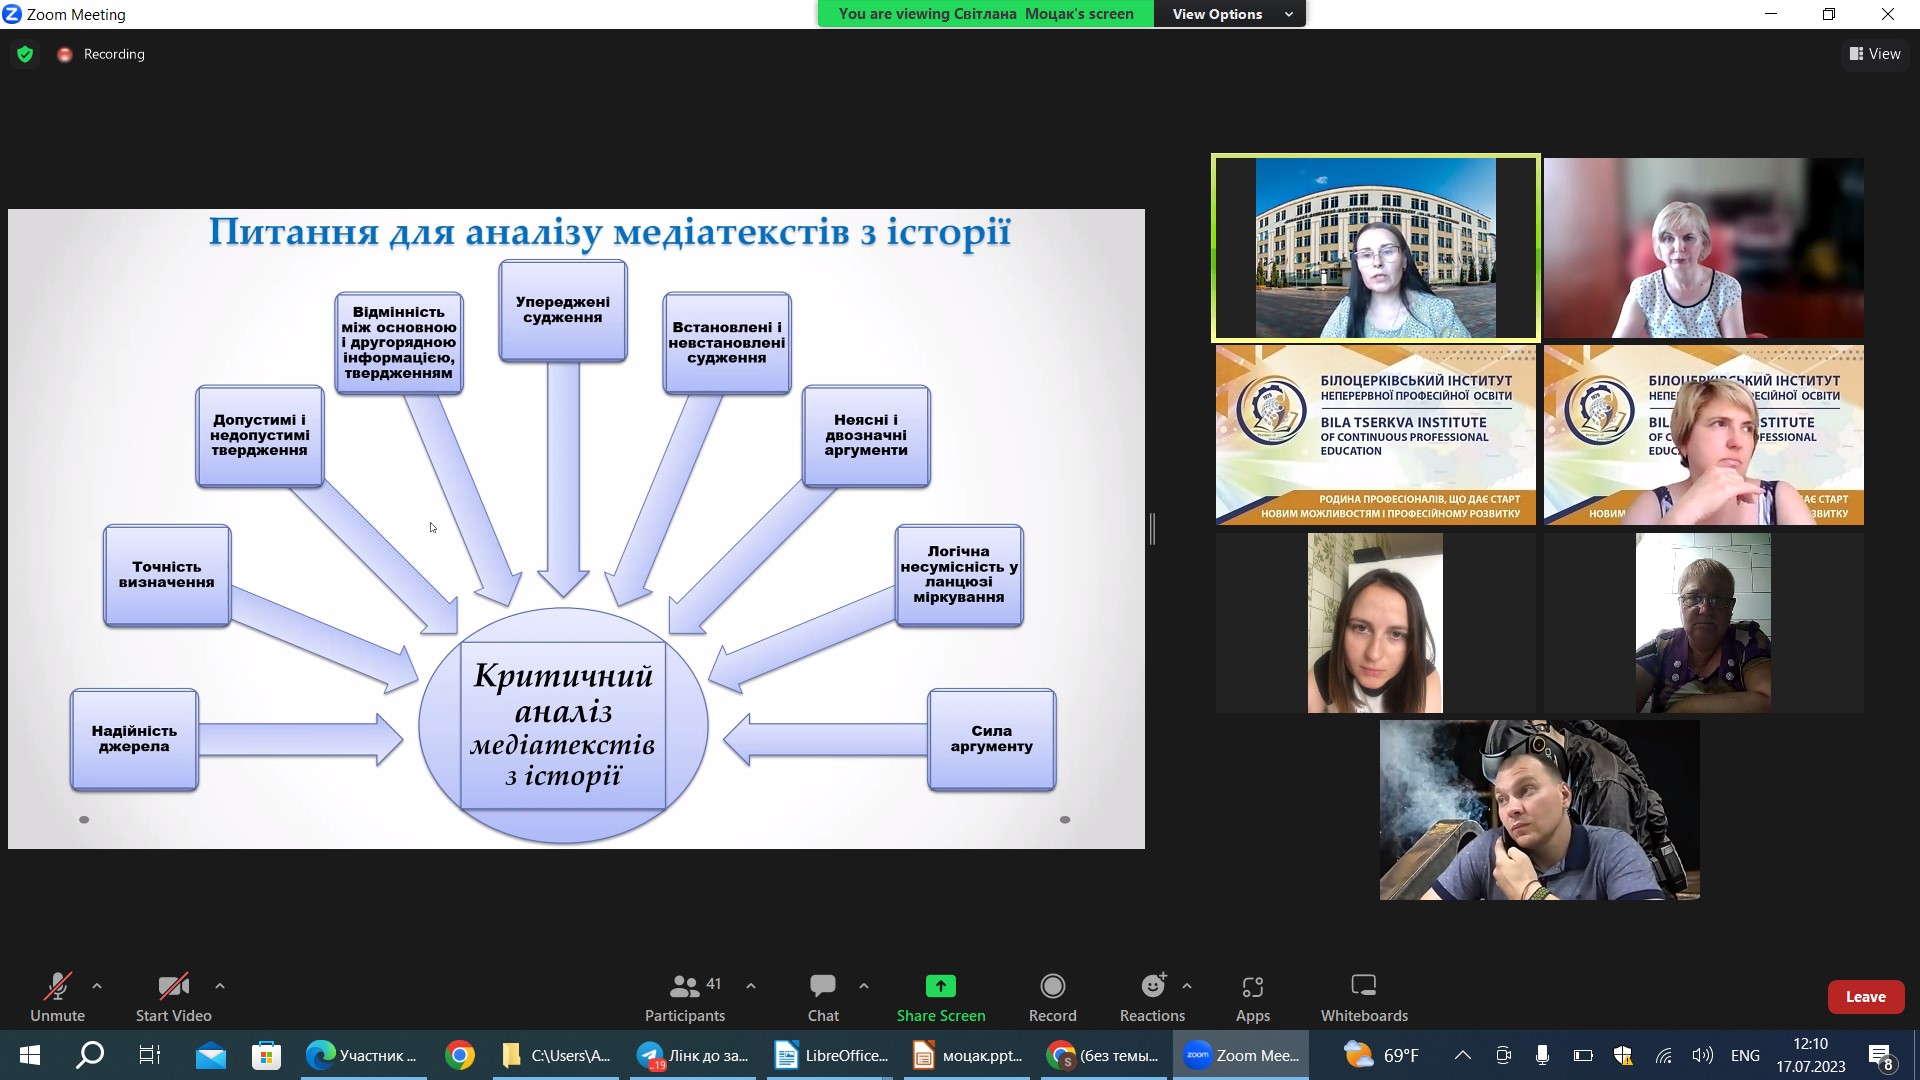Click the green Share Screen icon
Screen dimensions: 1920x1080
(940, 987)
